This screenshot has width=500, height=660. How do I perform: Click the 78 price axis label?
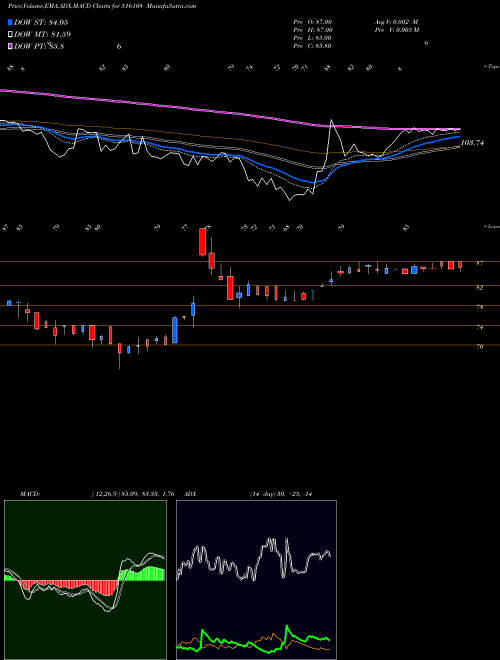(479, 307)
